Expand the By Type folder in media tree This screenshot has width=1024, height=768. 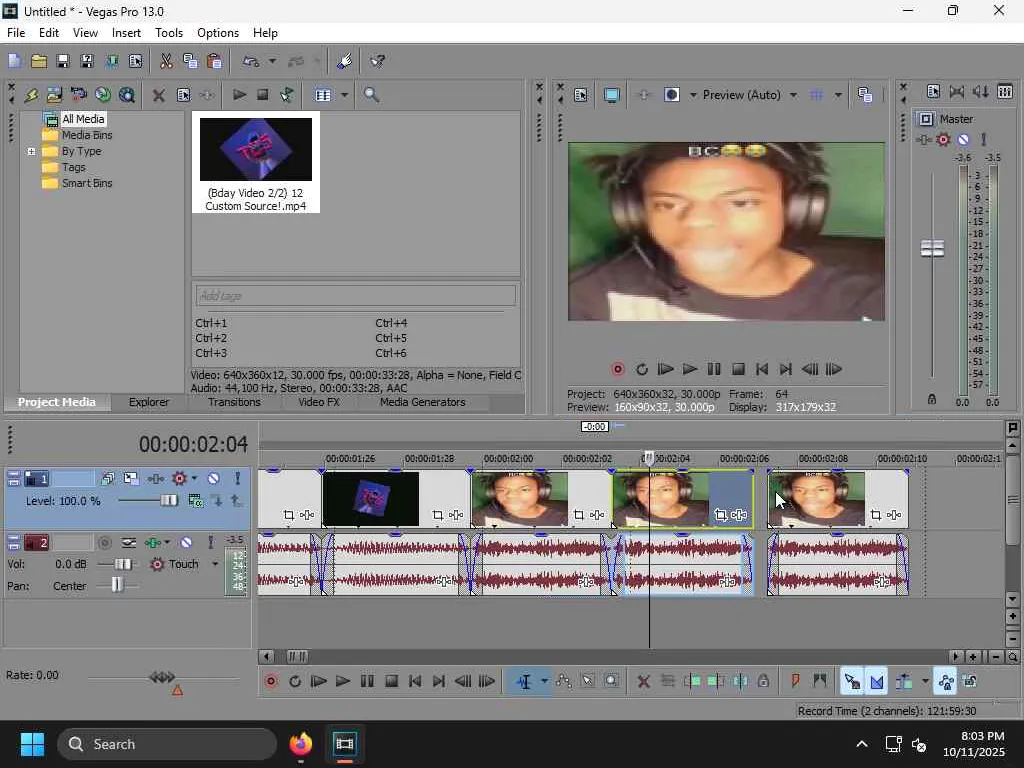[32, 151]
